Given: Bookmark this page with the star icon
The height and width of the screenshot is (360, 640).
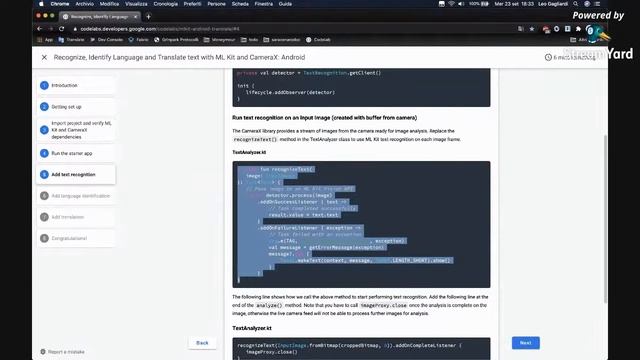Looking at the screenshot, I should point(532,29).
